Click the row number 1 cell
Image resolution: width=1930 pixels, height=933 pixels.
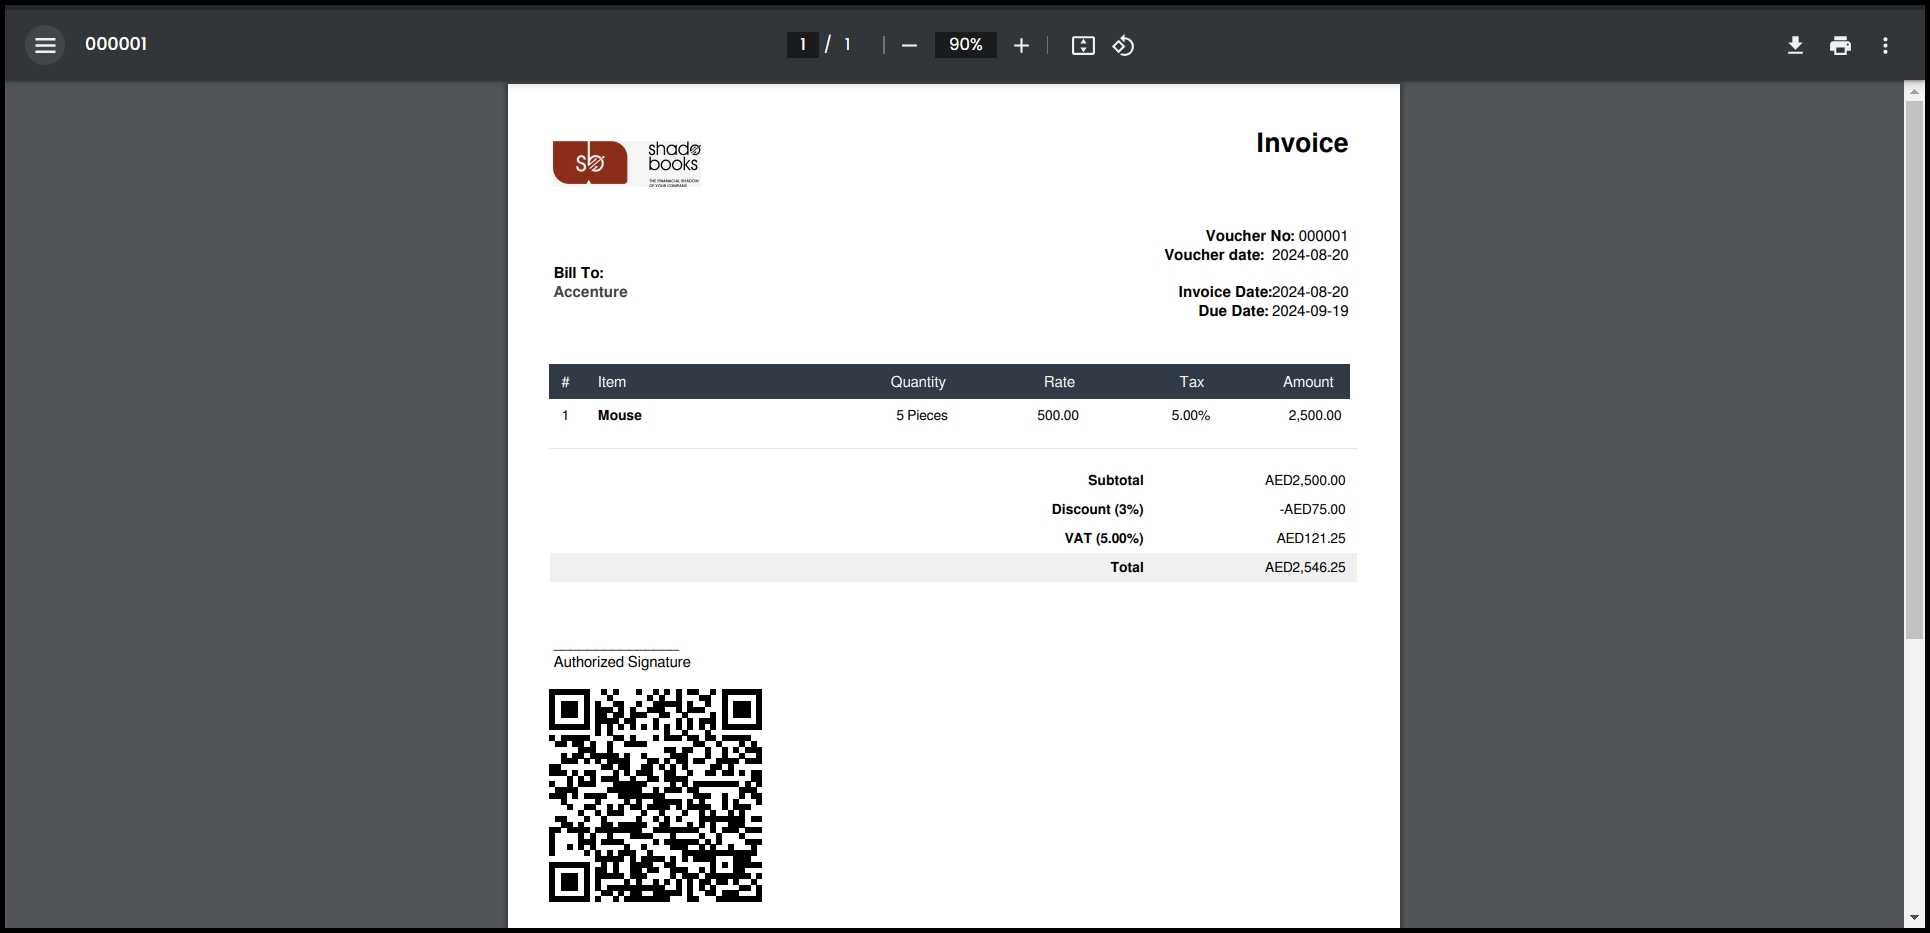(x=565, y=415)
